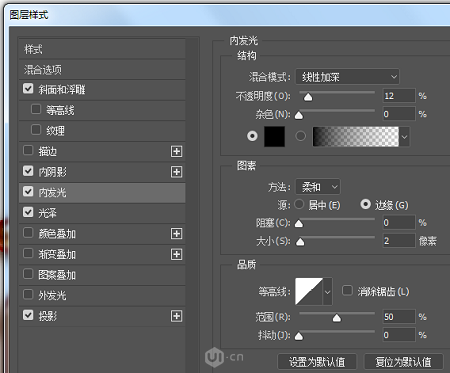Image resolution: width=450 pixels, height=373 pixels.
Task: Select the 光泽 effect row
Action: (x=102, y=213)
